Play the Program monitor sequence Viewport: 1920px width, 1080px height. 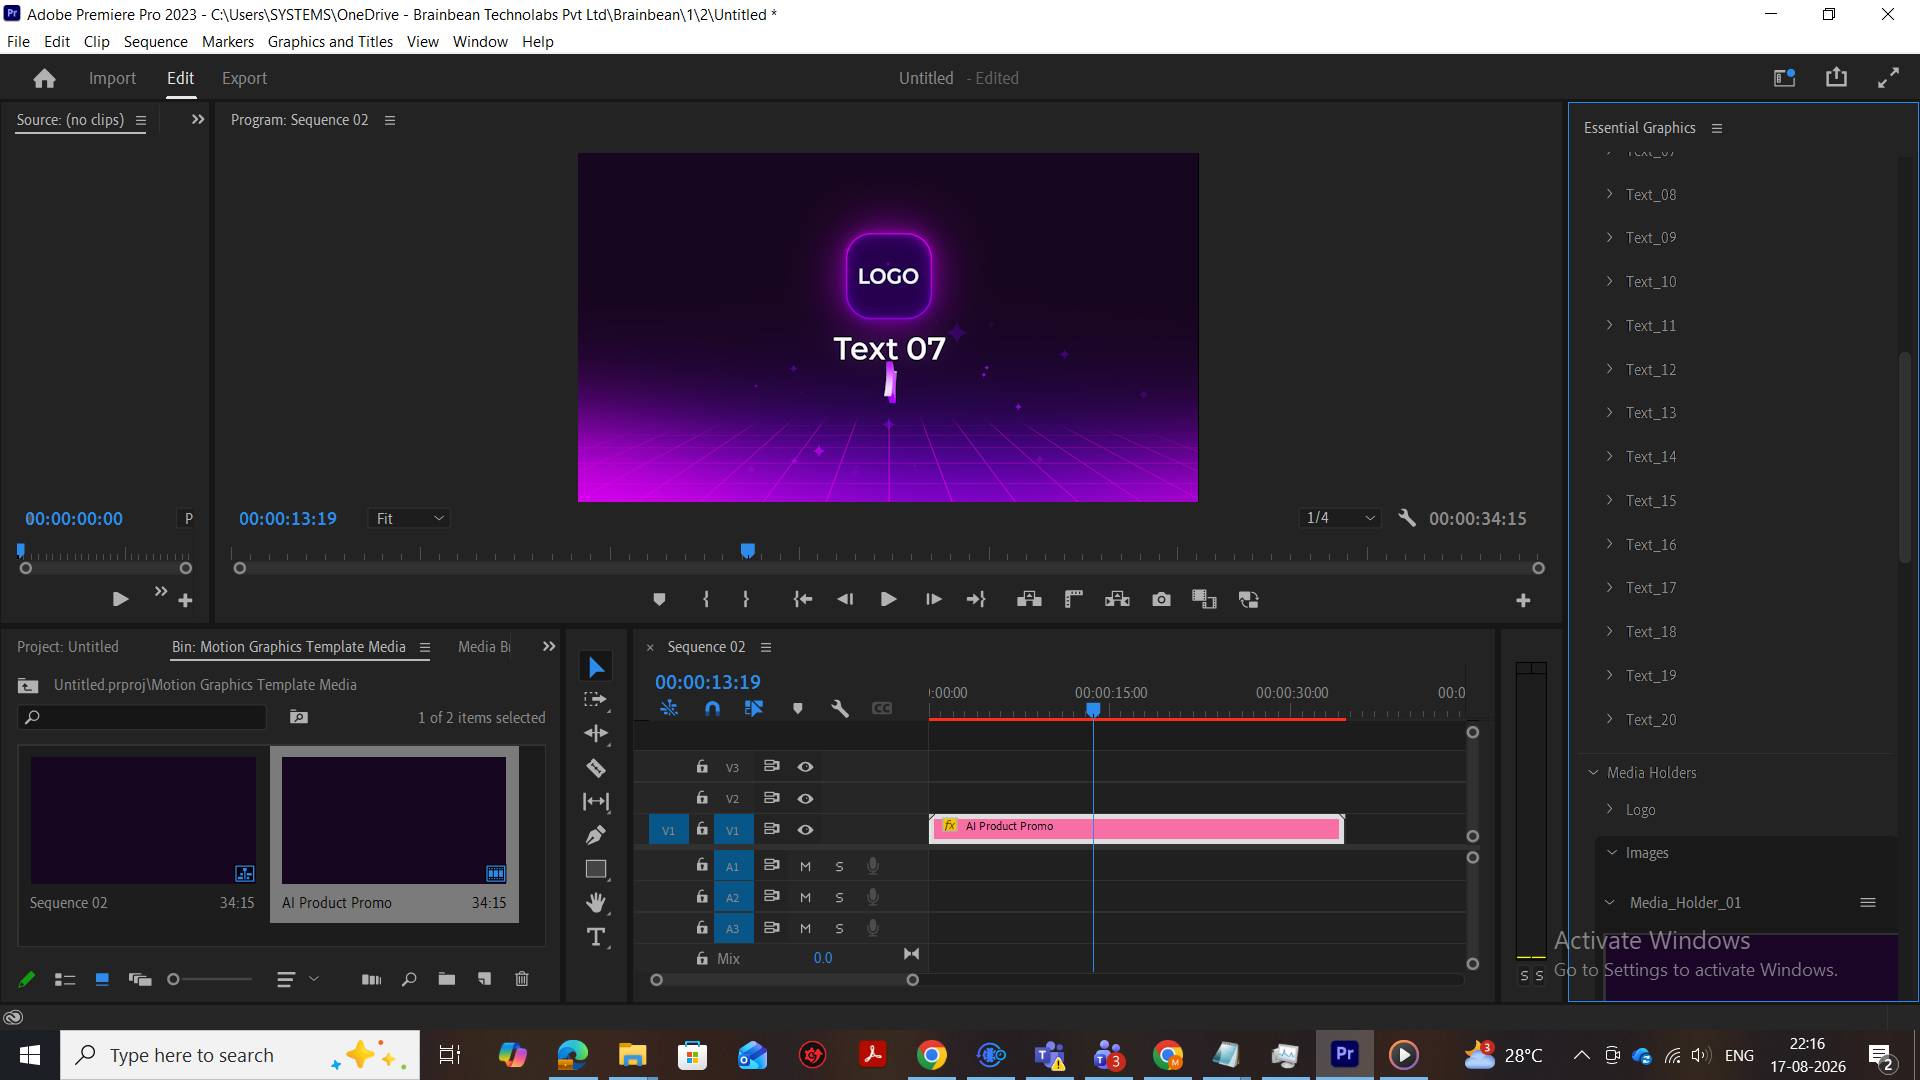pyautogui.click(x=888, y=599)
